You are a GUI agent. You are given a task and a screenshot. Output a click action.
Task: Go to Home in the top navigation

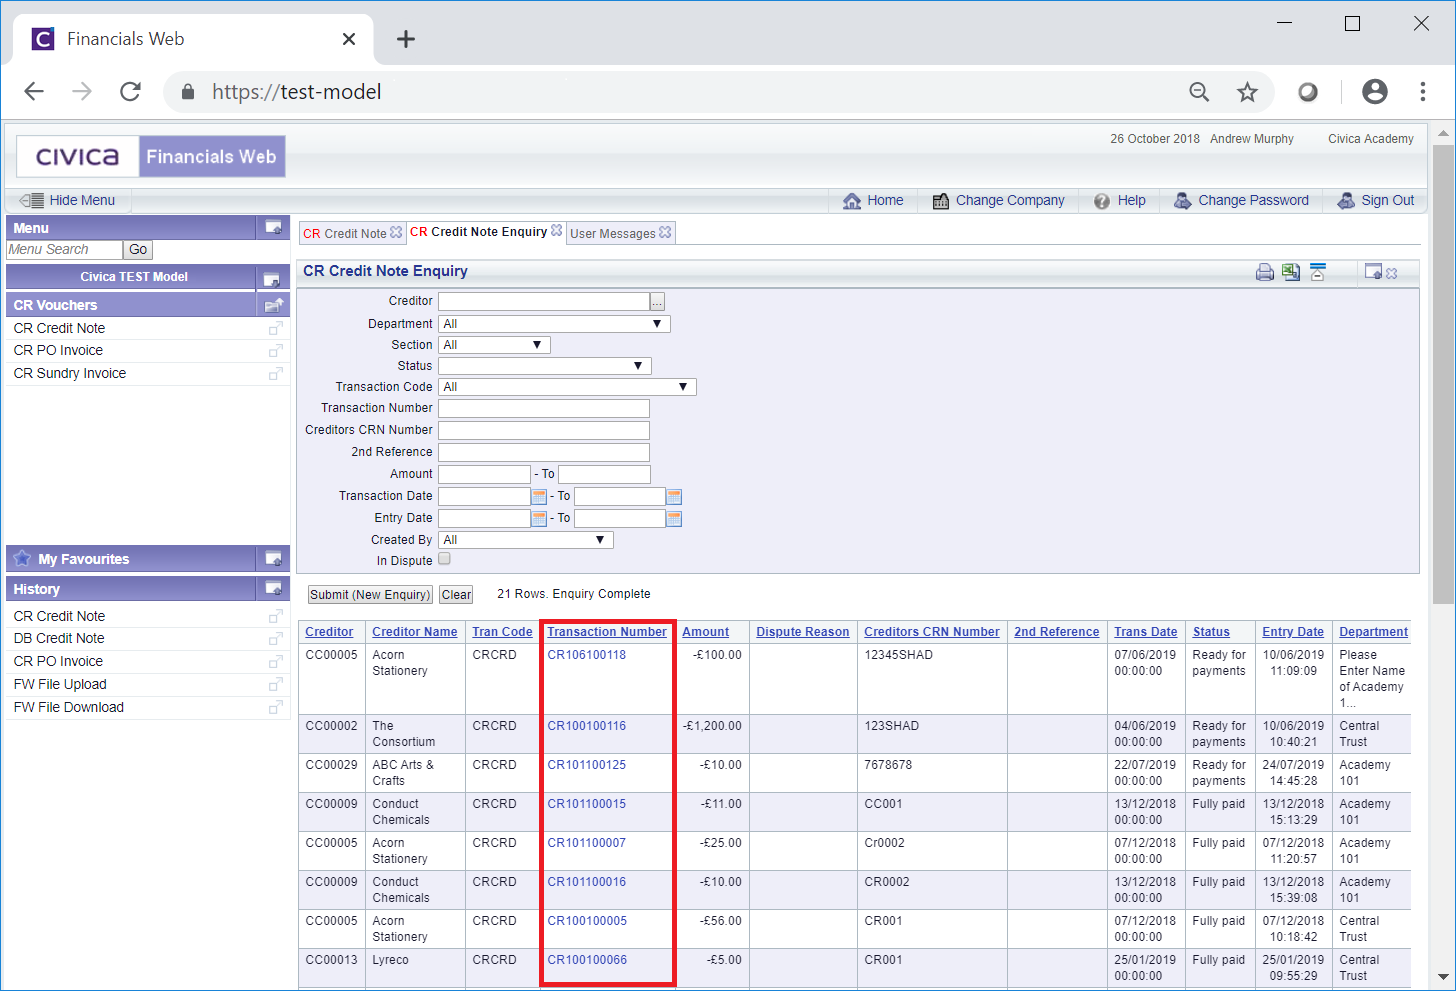tap(873, 200)
